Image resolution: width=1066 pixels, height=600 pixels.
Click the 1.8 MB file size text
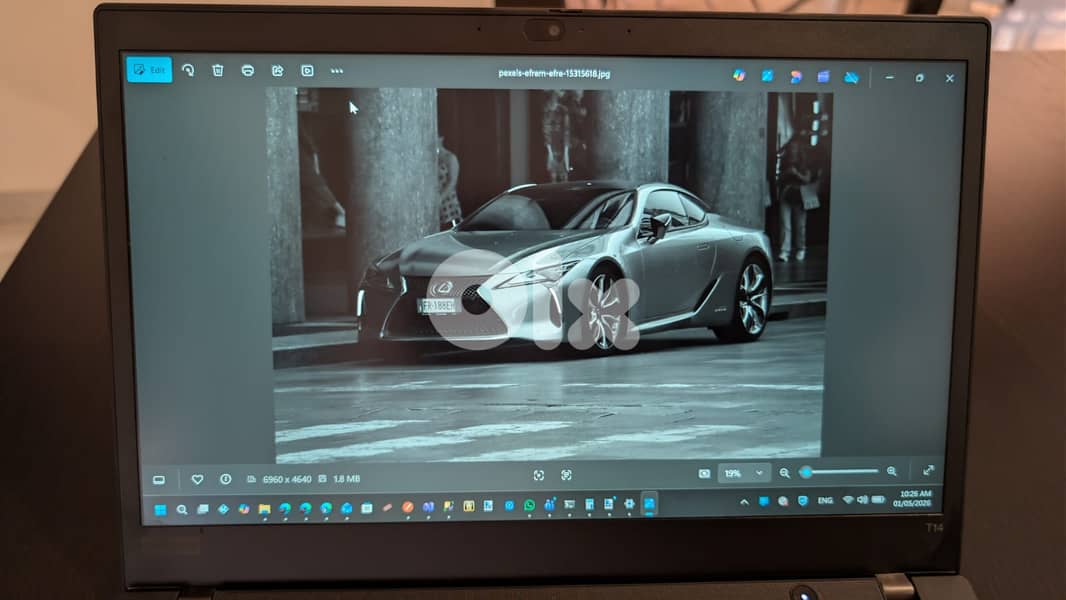[x=347, y=479]
